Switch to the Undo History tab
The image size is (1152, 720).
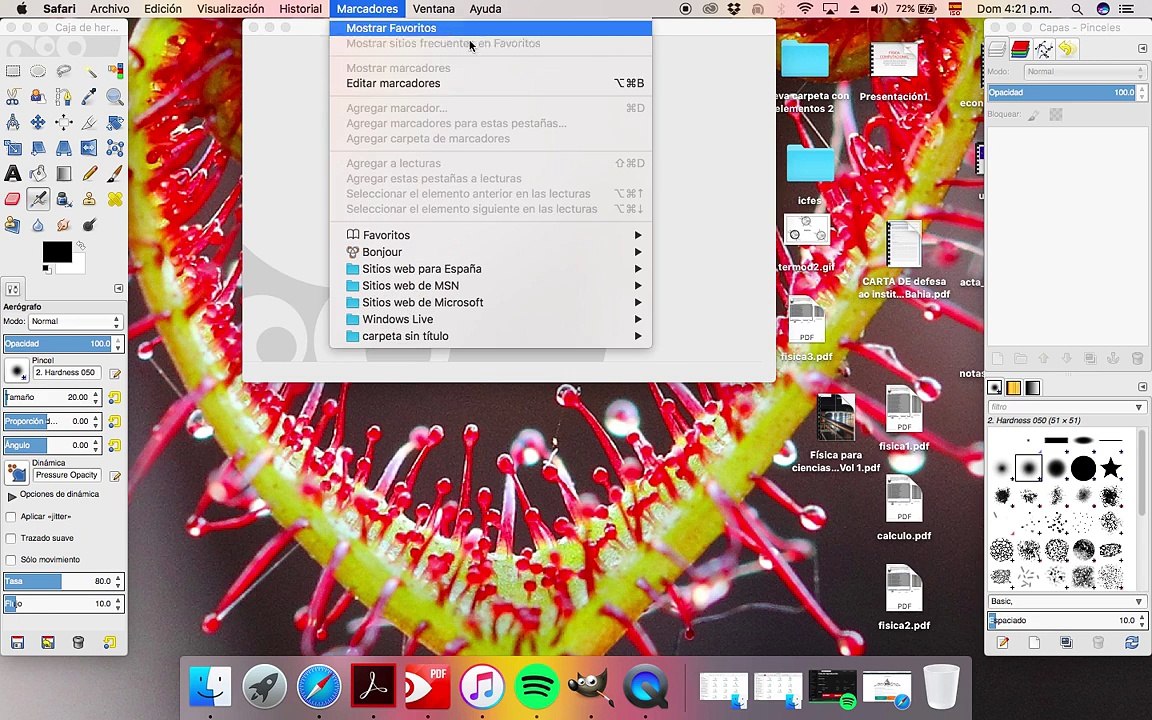1068,49
